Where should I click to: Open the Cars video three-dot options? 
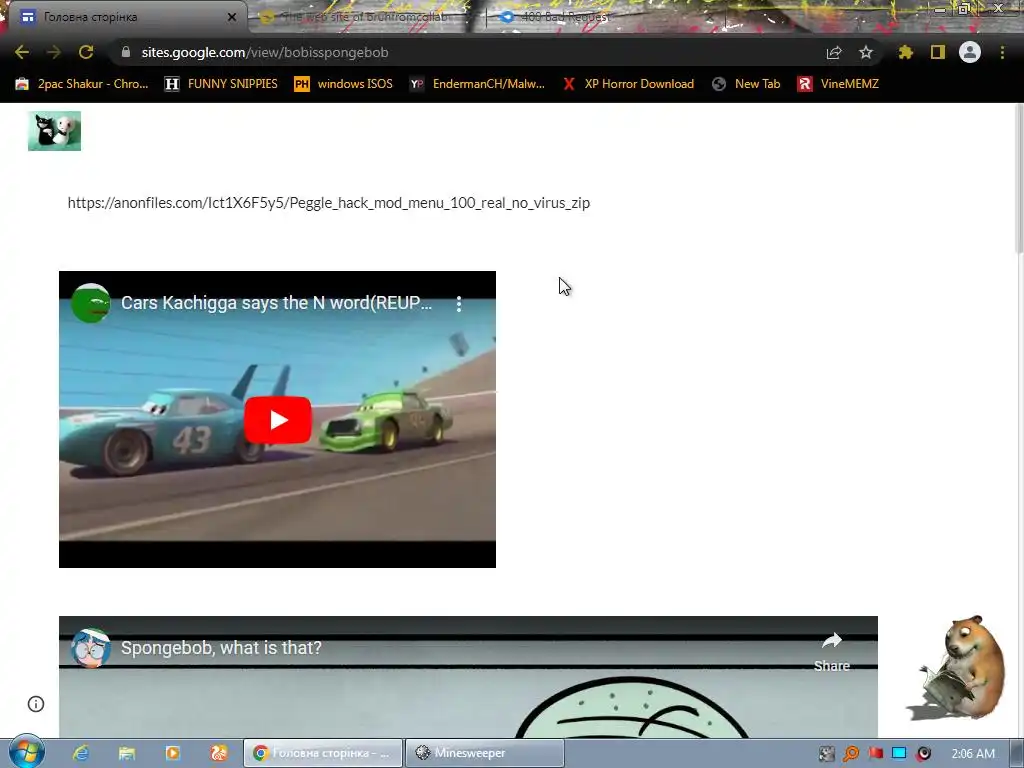pos(459,304)
